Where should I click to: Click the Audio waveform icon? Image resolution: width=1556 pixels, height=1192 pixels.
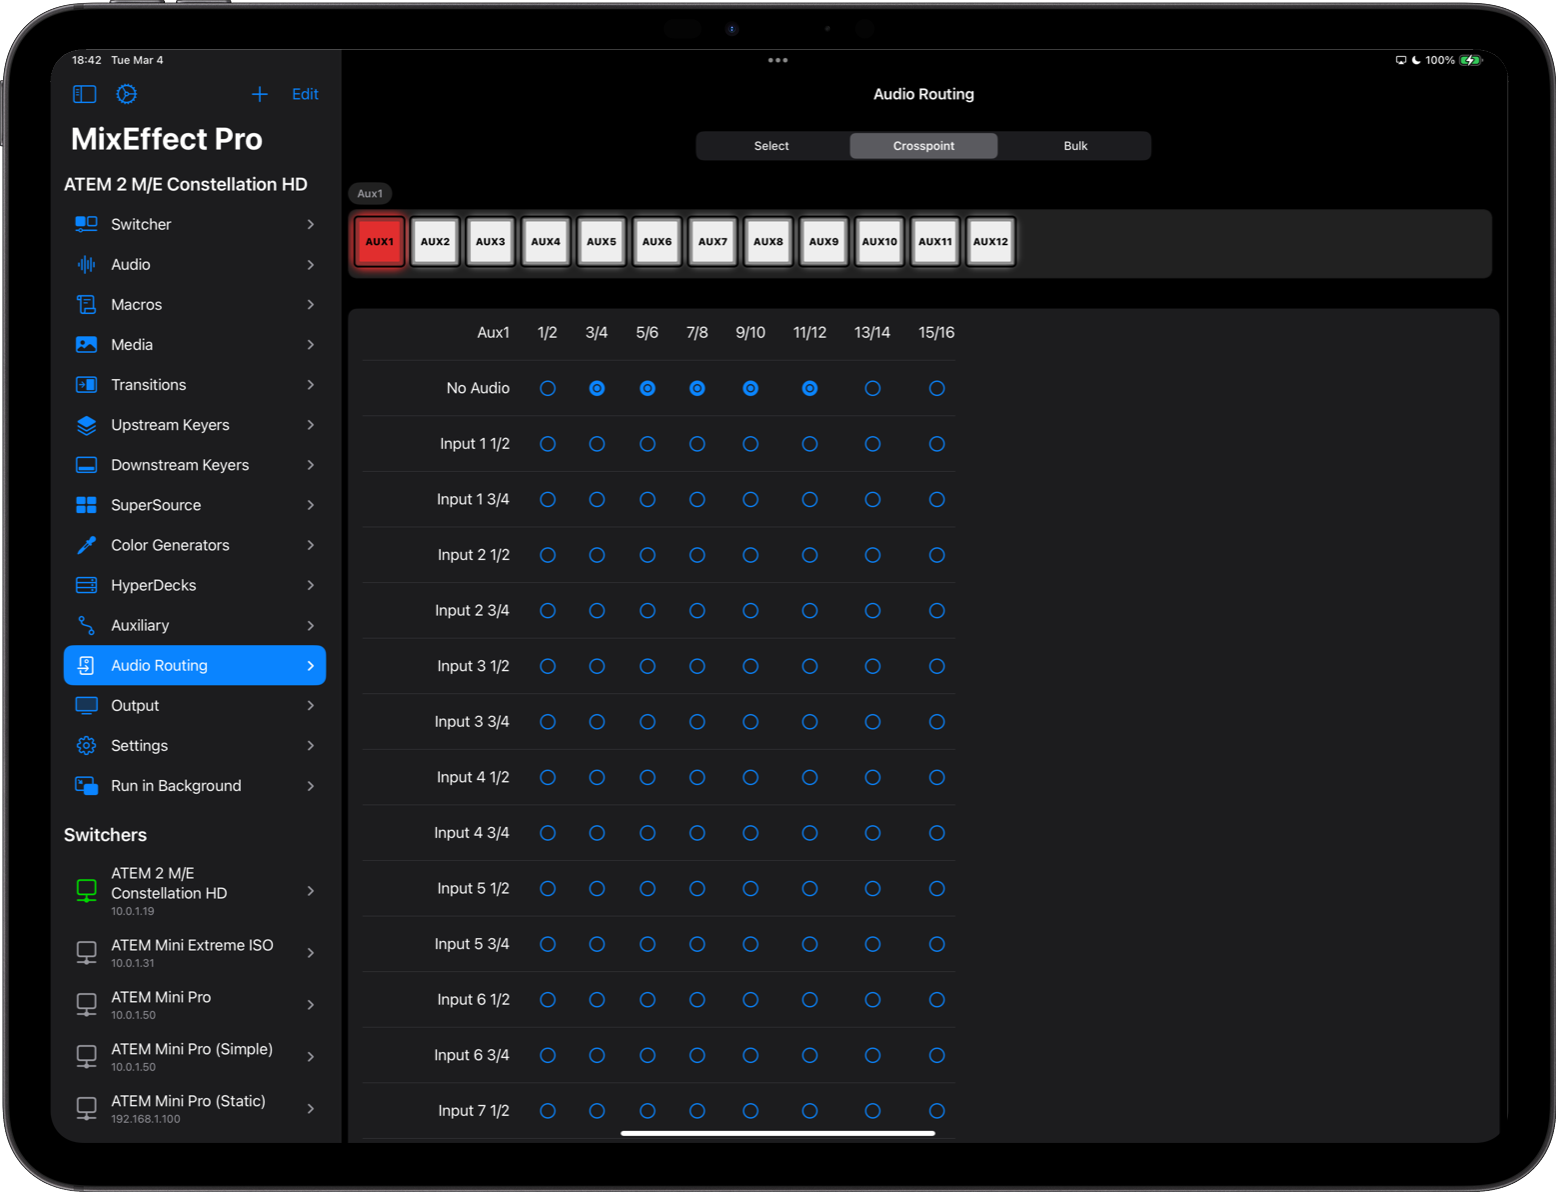87,264
